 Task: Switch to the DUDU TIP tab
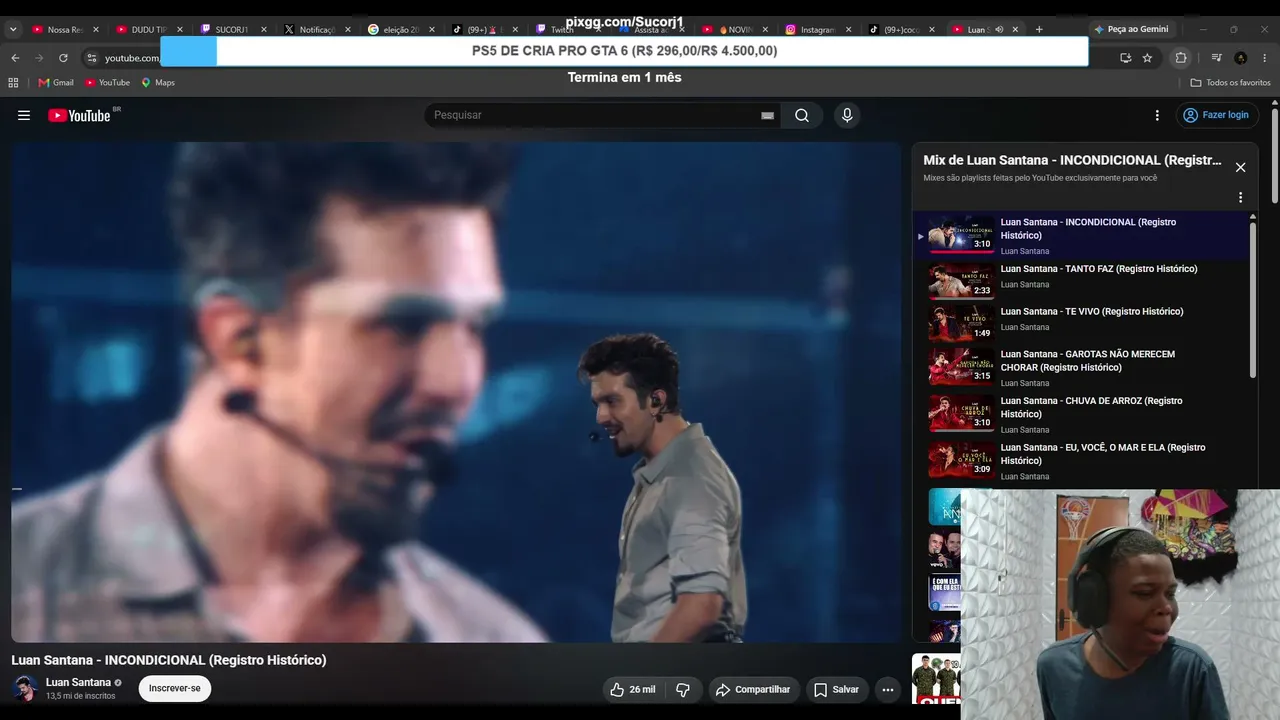point(149,30)
